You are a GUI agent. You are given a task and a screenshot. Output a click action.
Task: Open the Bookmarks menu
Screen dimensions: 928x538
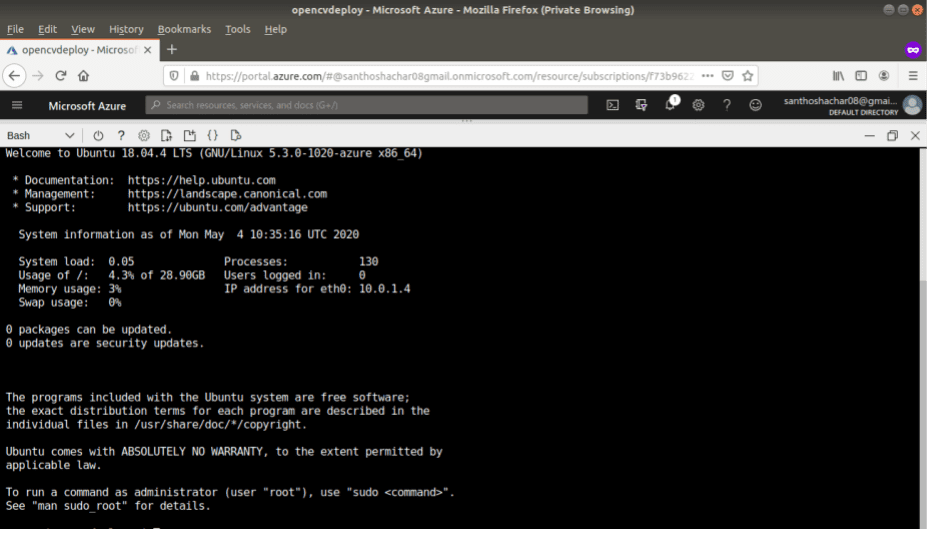(184, 29)
